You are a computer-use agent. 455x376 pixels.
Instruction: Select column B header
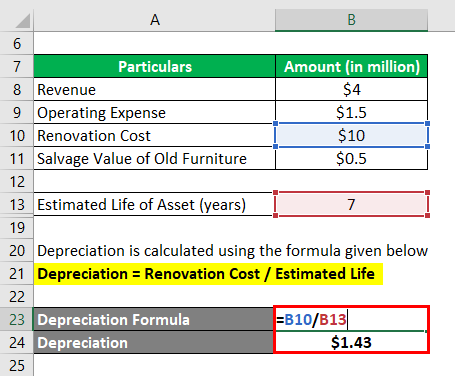[351, 20]
